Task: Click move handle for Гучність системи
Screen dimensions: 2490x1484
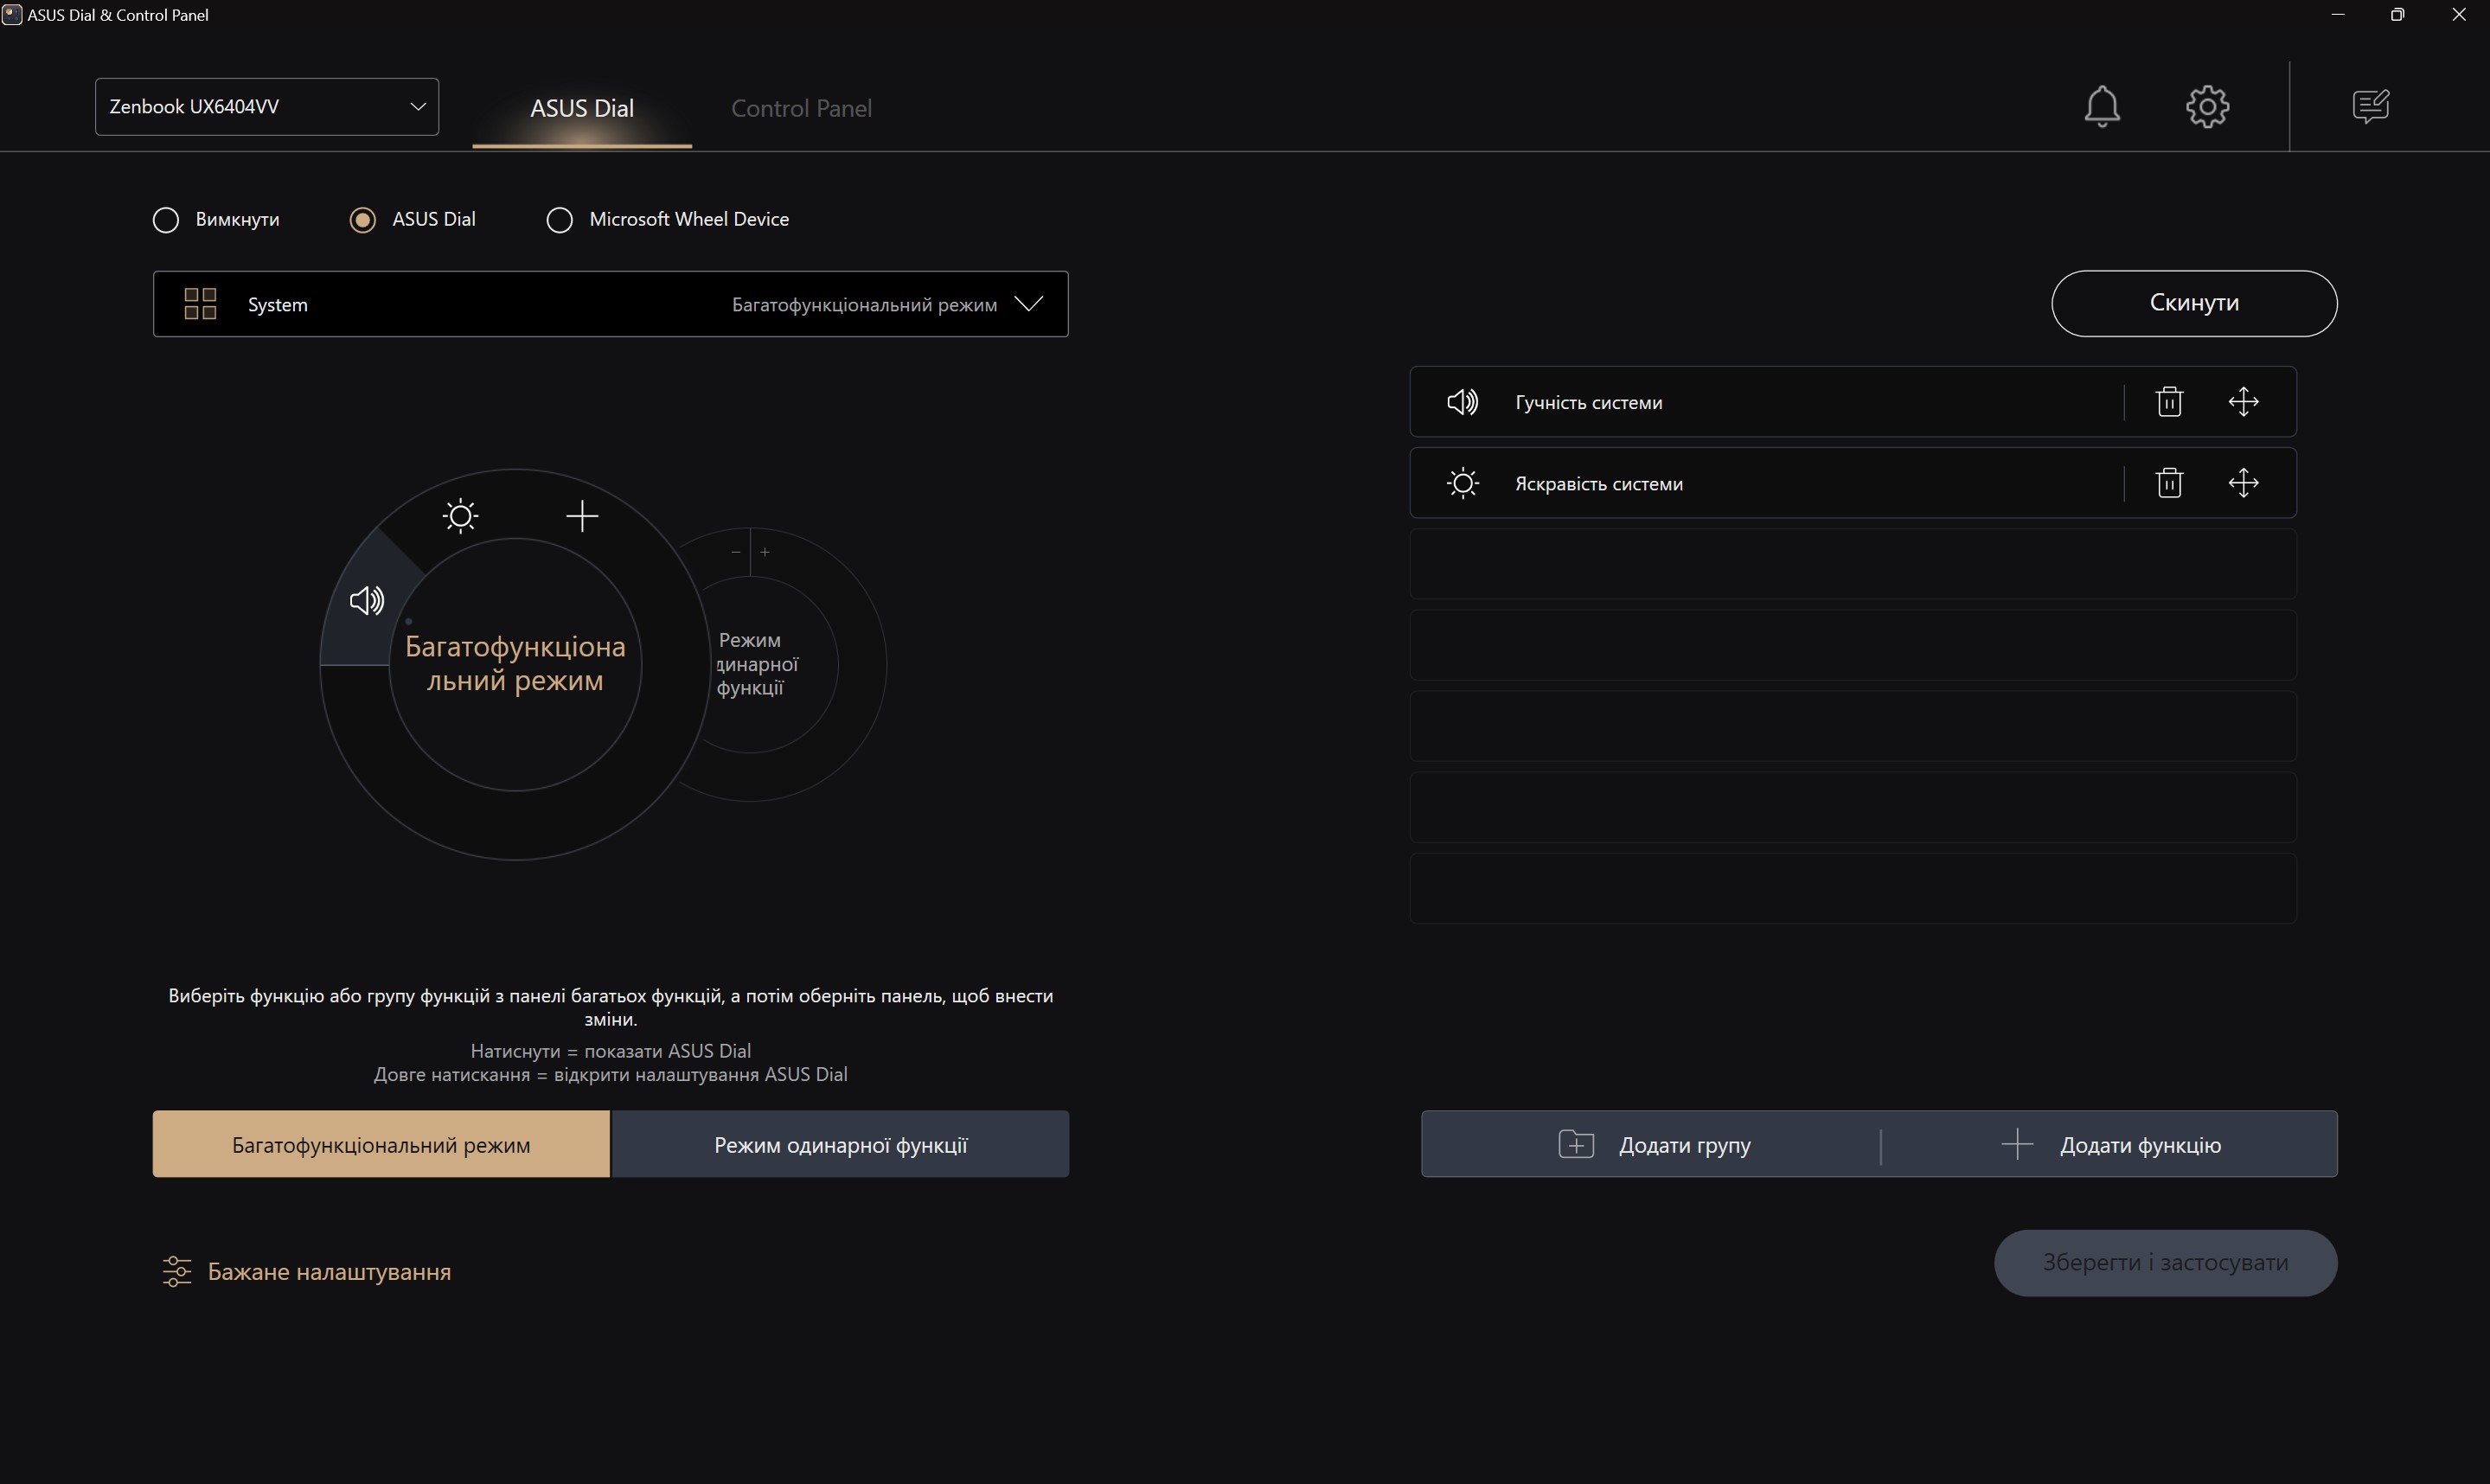Action: click(x=2243, y=402)
